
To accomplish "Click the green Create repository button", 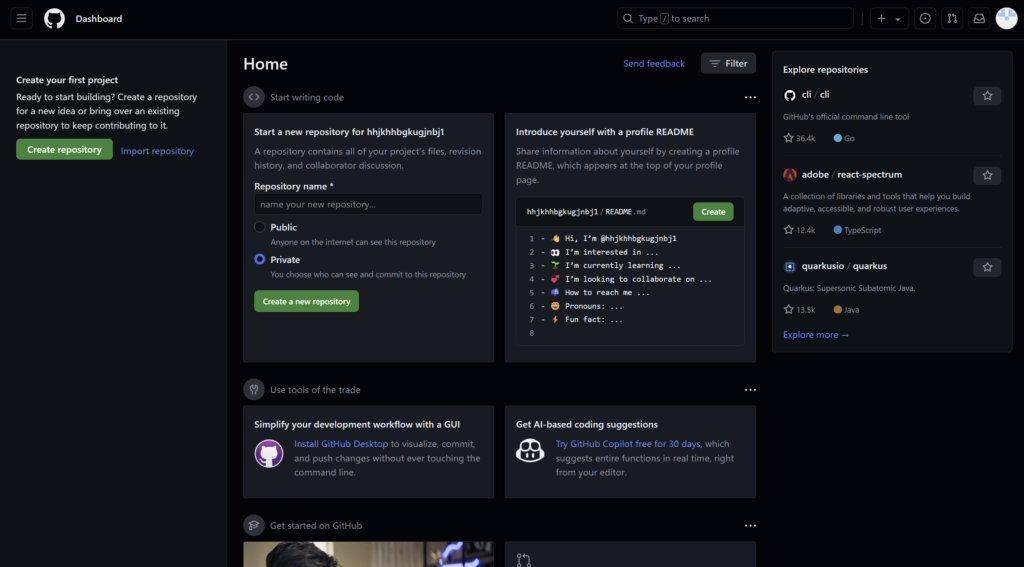I will click(x=65, y=149).
